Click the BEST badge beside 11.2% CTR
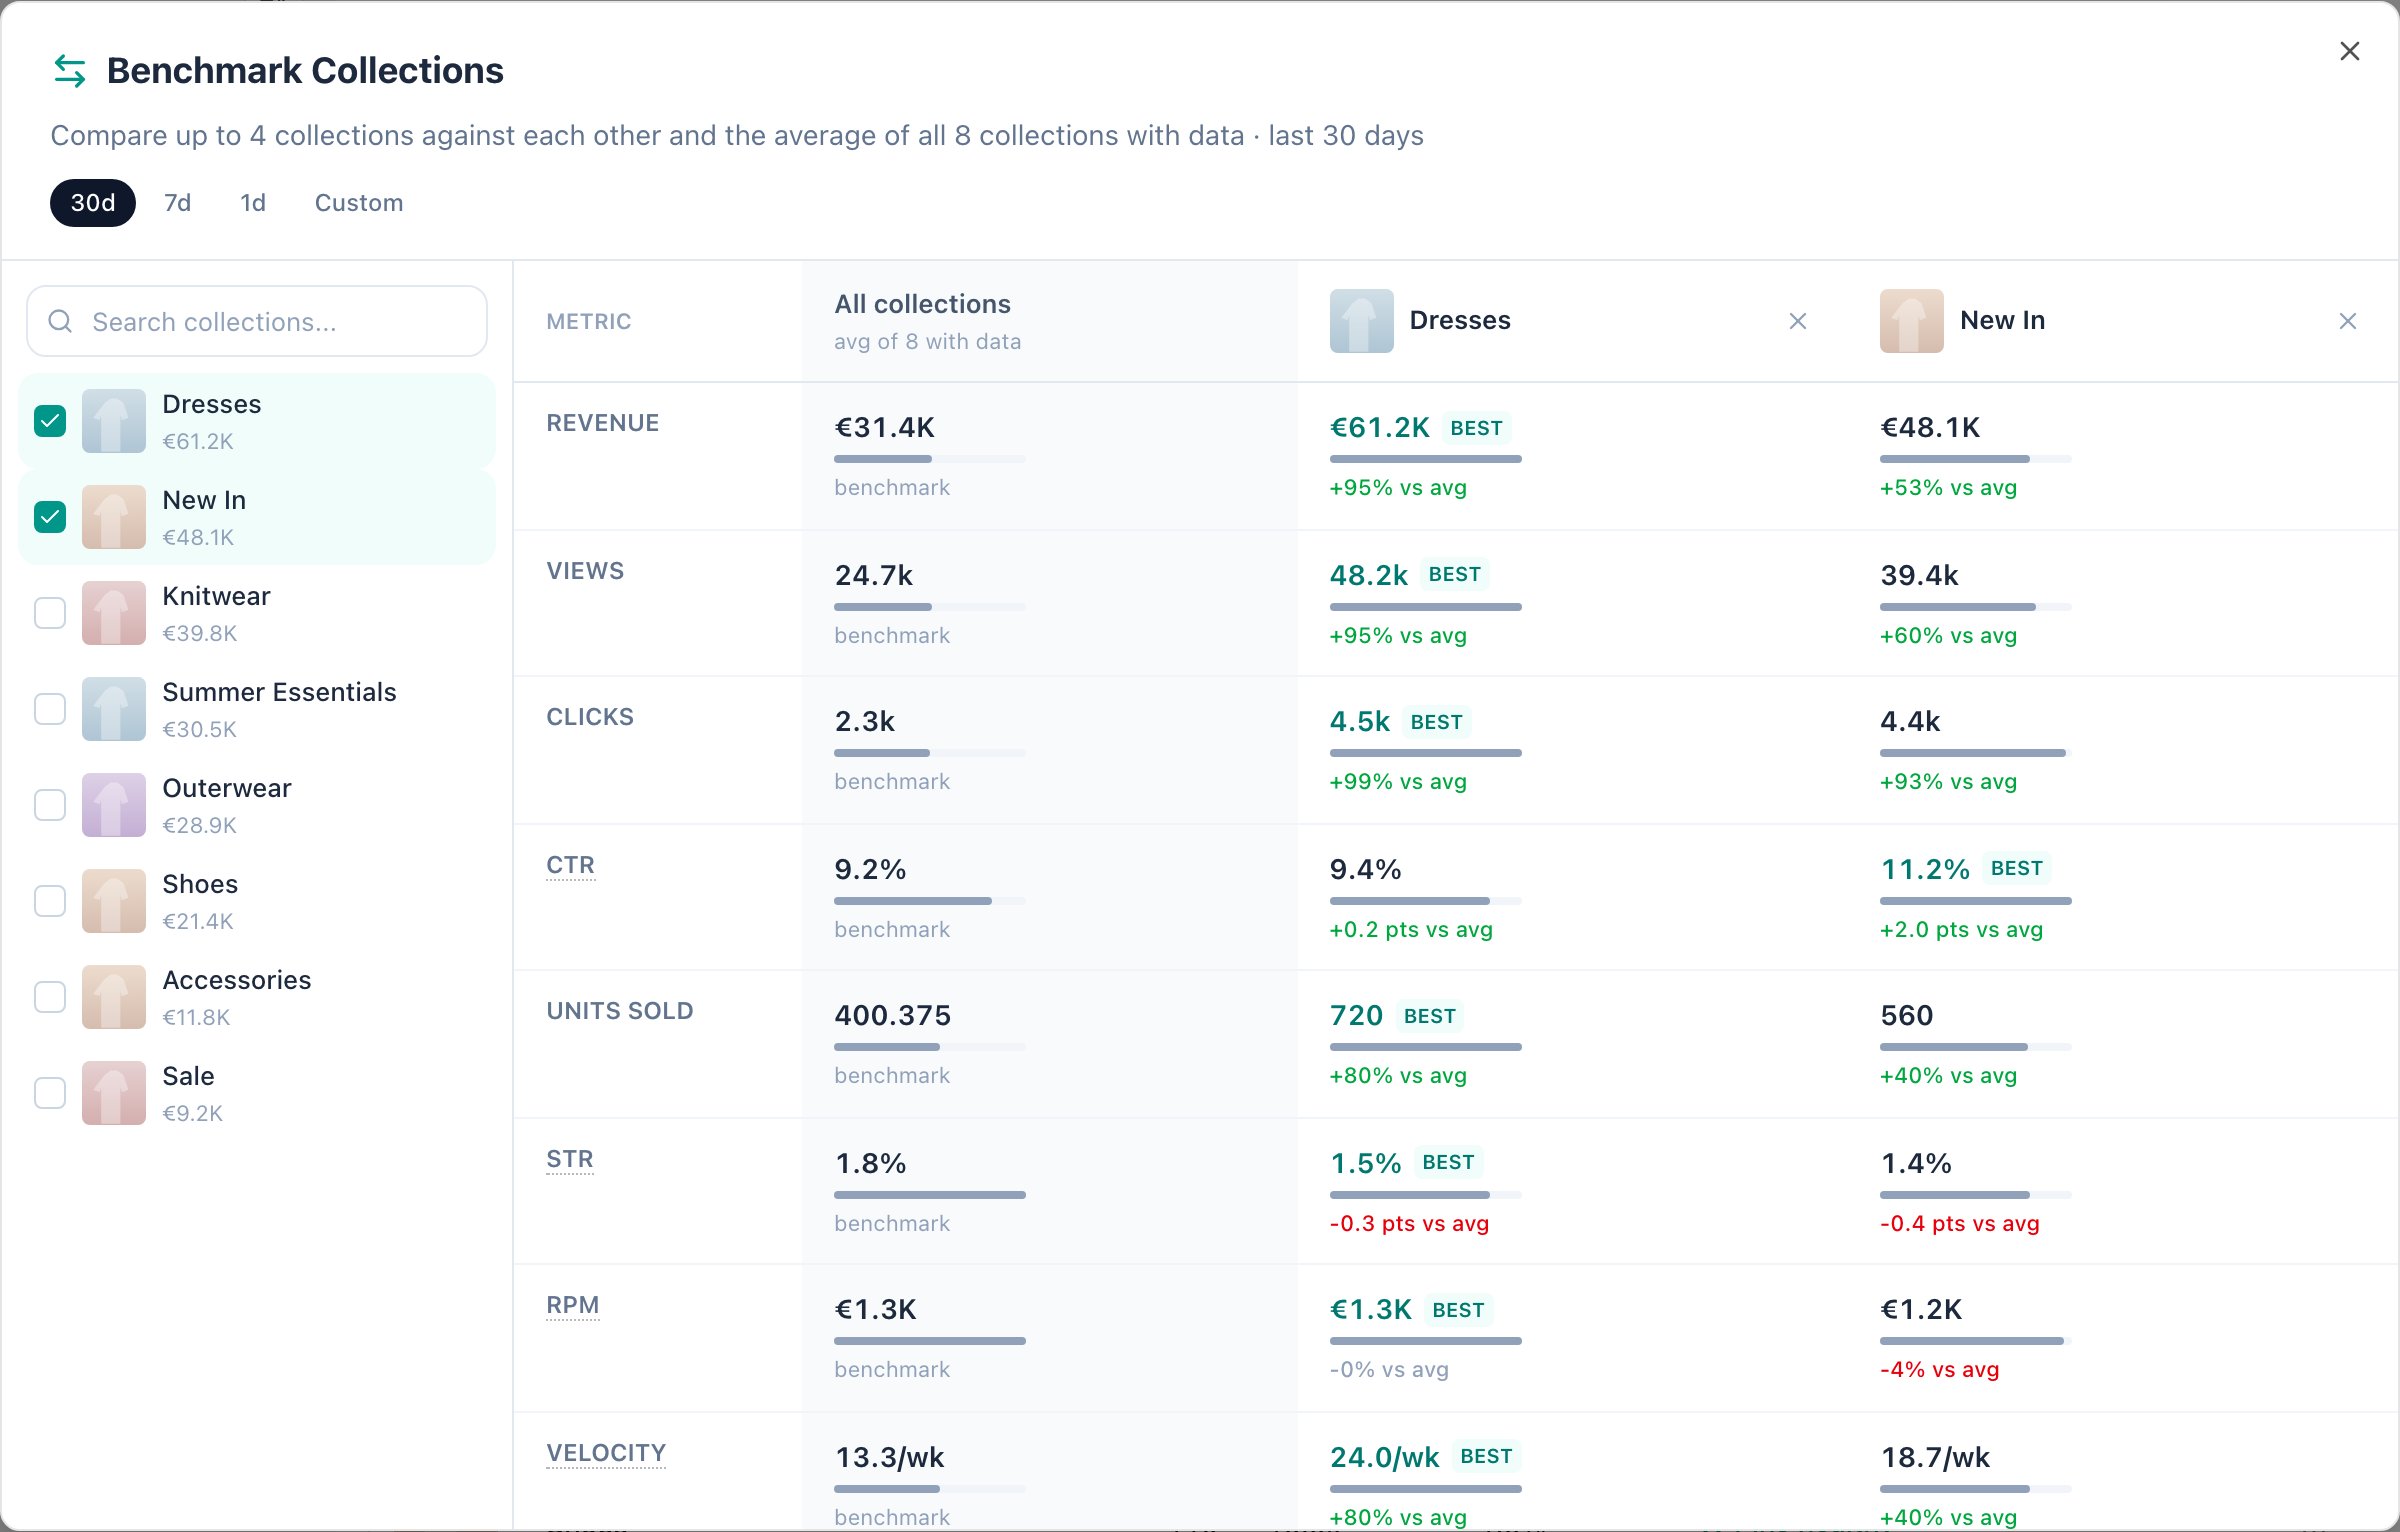The width and height of the screenshot is (2400, 1532). (x=2016, y=868)
